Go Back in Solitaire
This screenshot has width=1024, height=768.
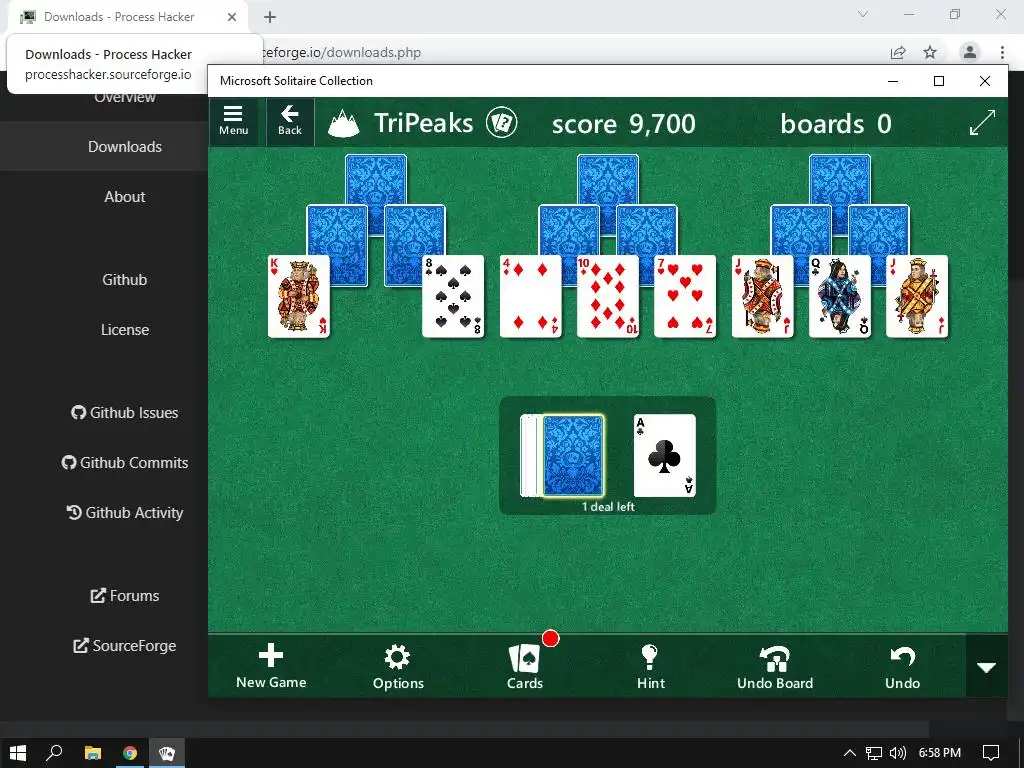[x=289, y=121]
